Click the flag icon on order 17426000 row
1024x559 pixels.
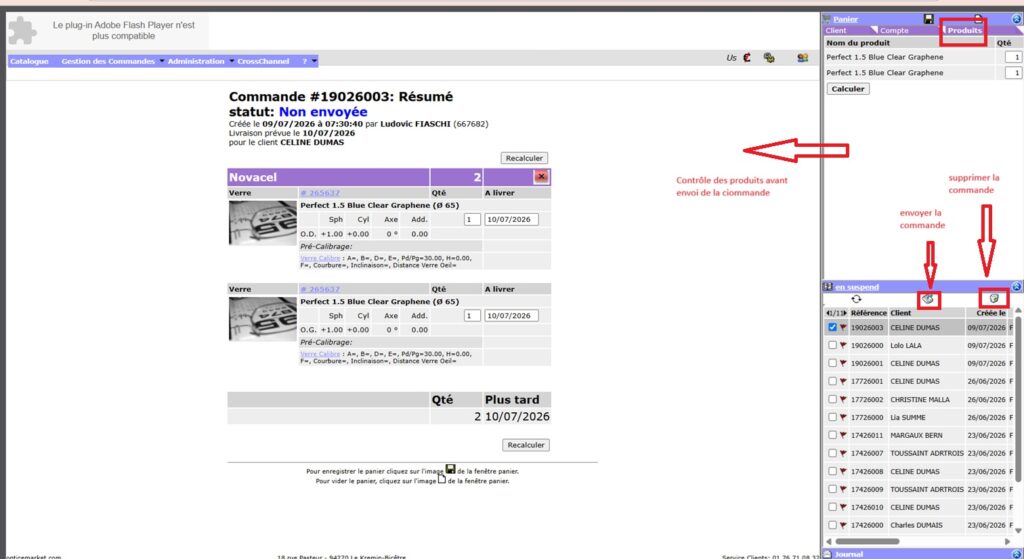tap(843, 525)
